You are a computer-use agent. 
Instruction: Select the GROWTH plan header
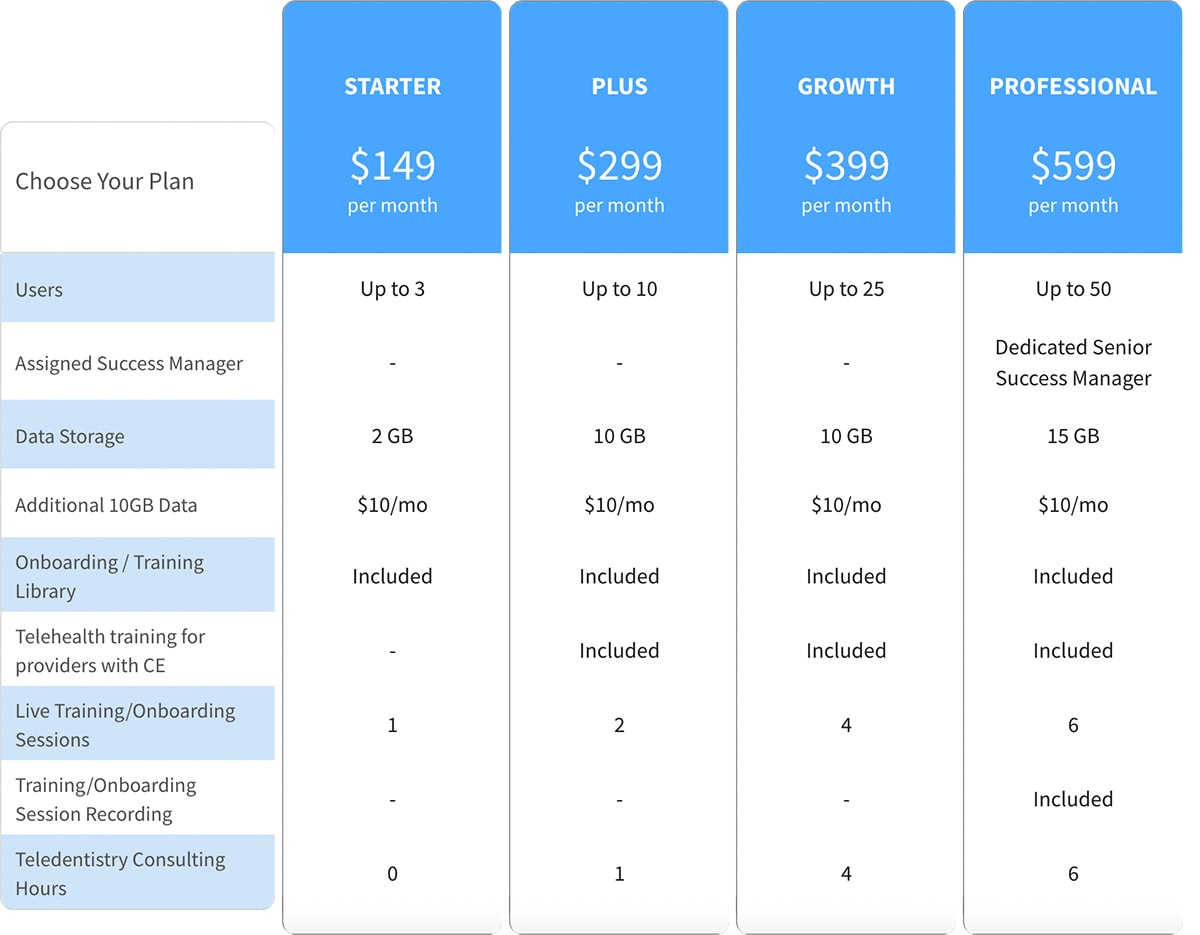point(846,86)
